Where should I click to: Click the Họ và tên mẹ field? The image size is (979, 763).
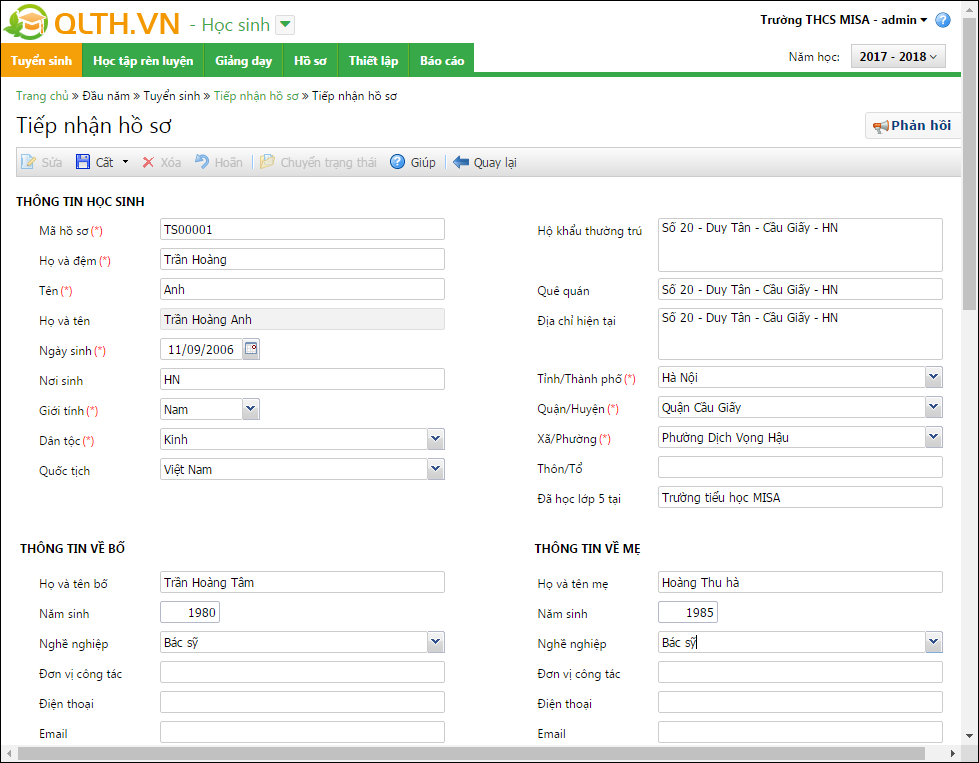[800, 582]
